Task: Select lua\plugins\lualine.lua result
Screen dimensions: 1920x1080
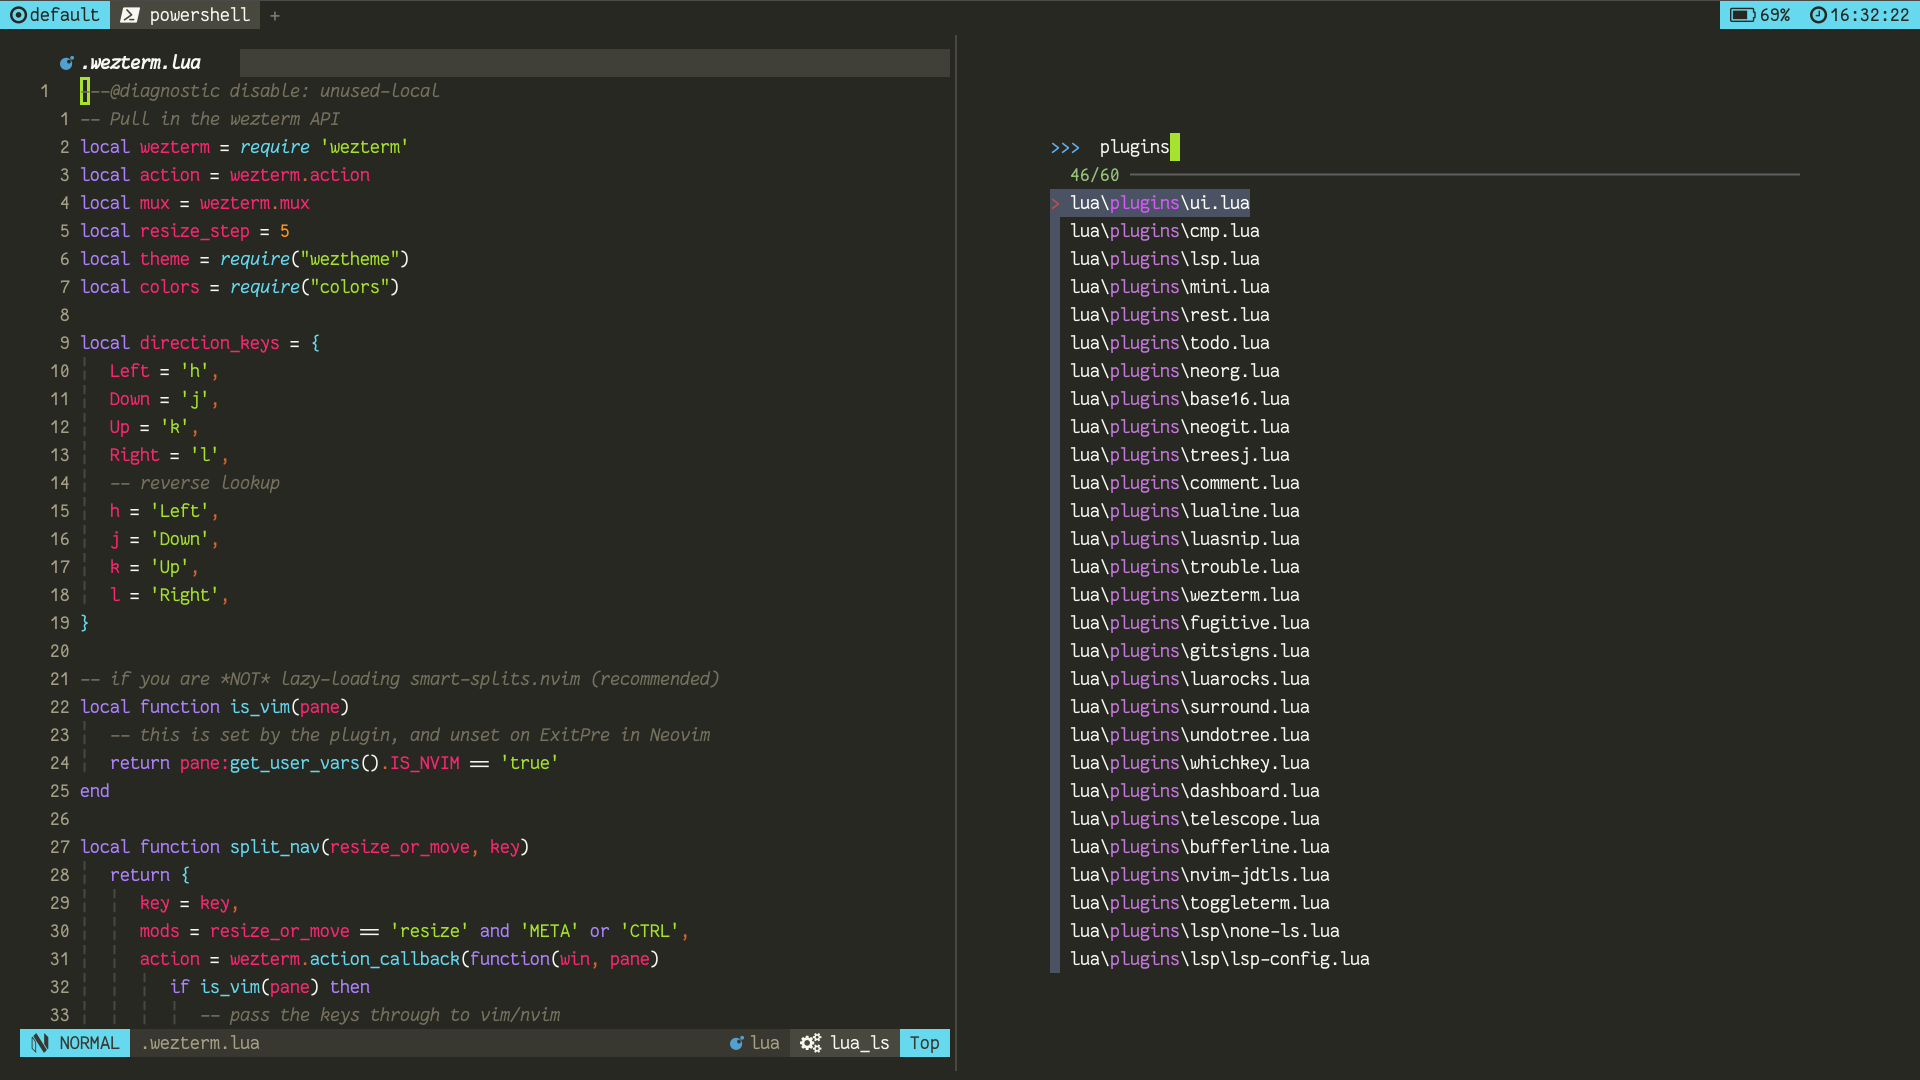Action: tap(1185, 511)
